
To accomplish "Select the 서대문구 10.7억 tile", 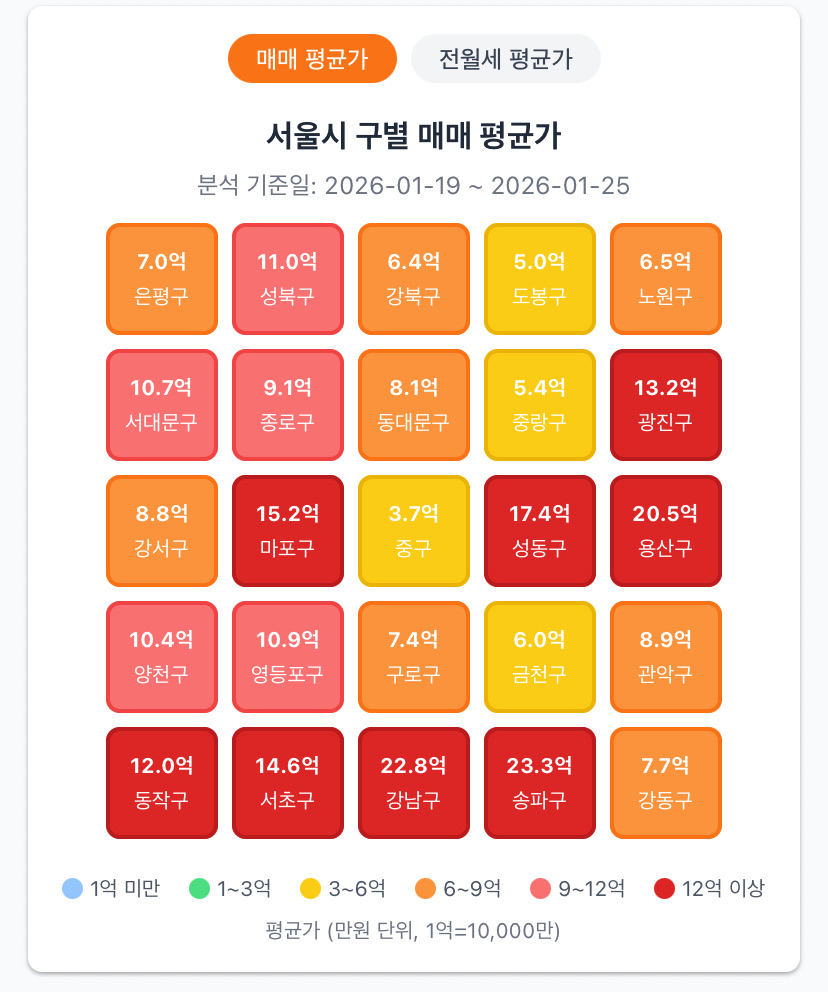I will tap(162, 405).
